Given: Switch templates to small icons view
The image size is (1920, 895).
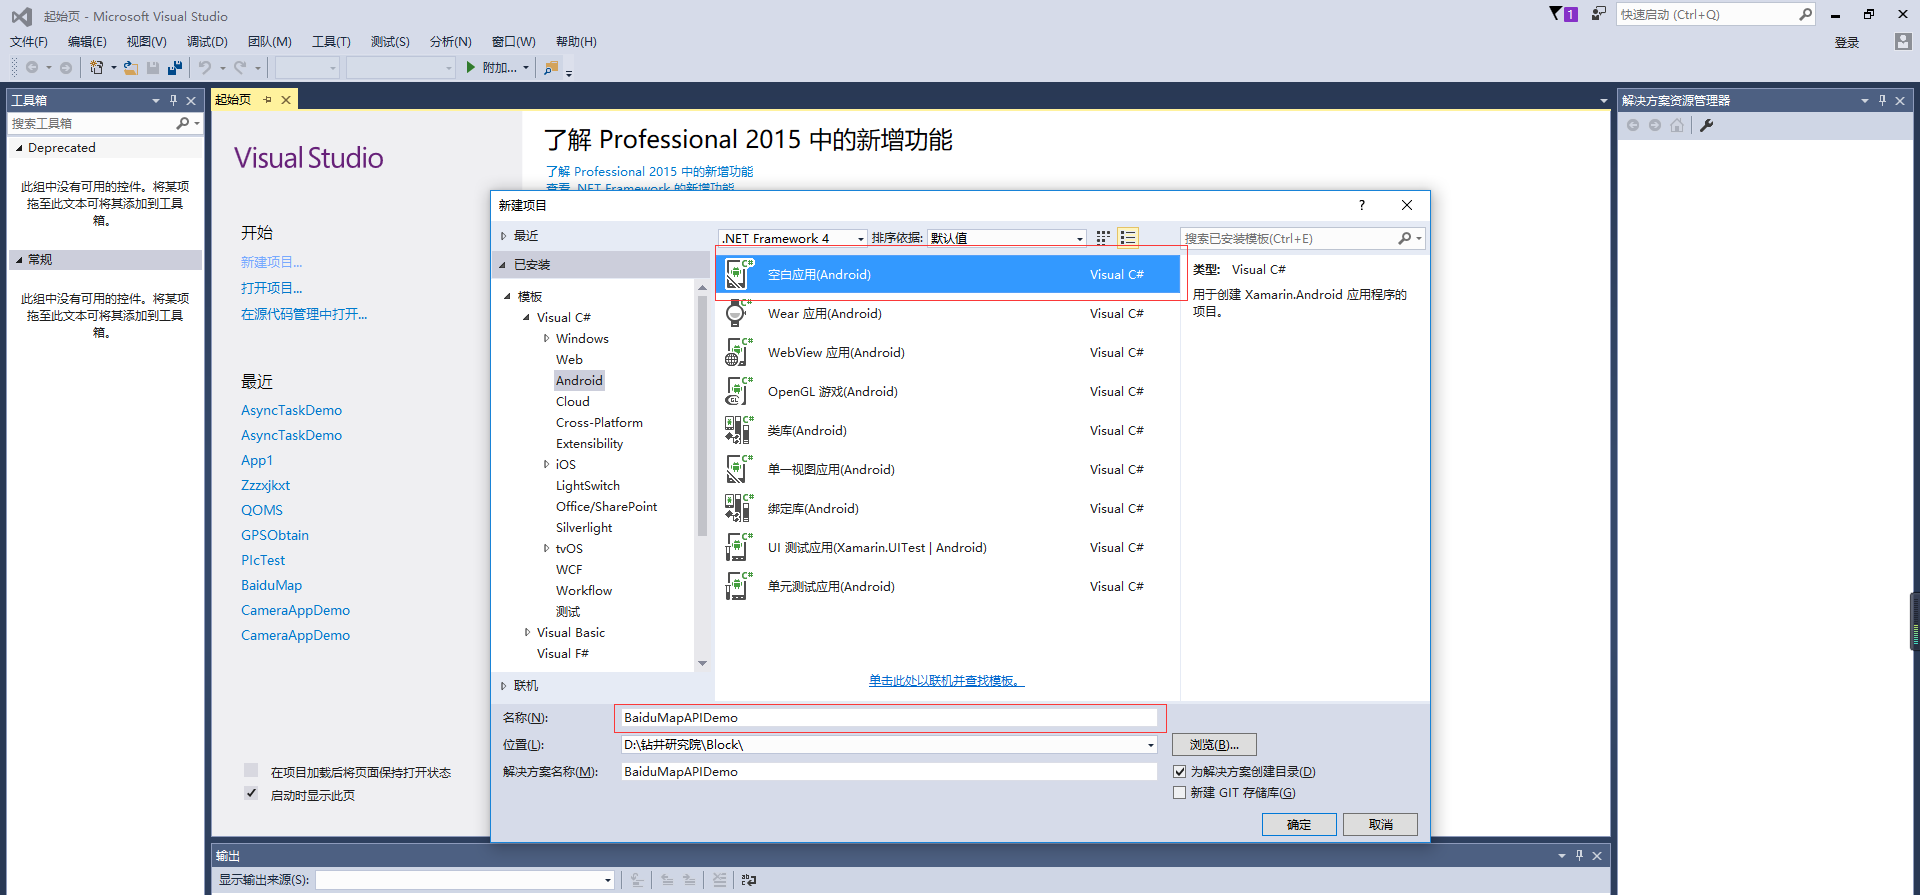Looking at the screenshot, I should point(1103,237).
